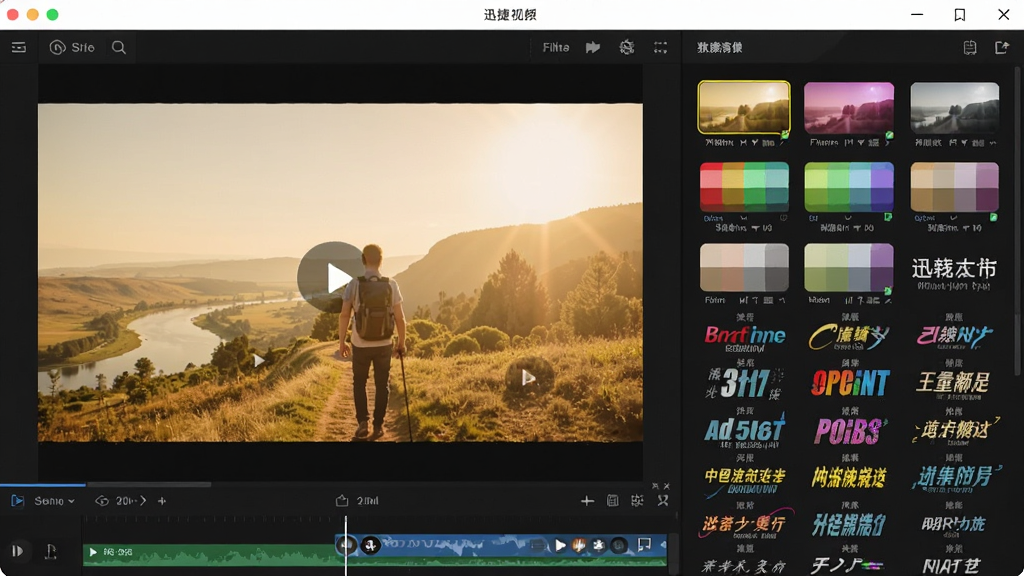Apply the red and blue 'Bmfinne' text style
The height and width of the screenshot is (576, 1024).
tap(744, 337)
